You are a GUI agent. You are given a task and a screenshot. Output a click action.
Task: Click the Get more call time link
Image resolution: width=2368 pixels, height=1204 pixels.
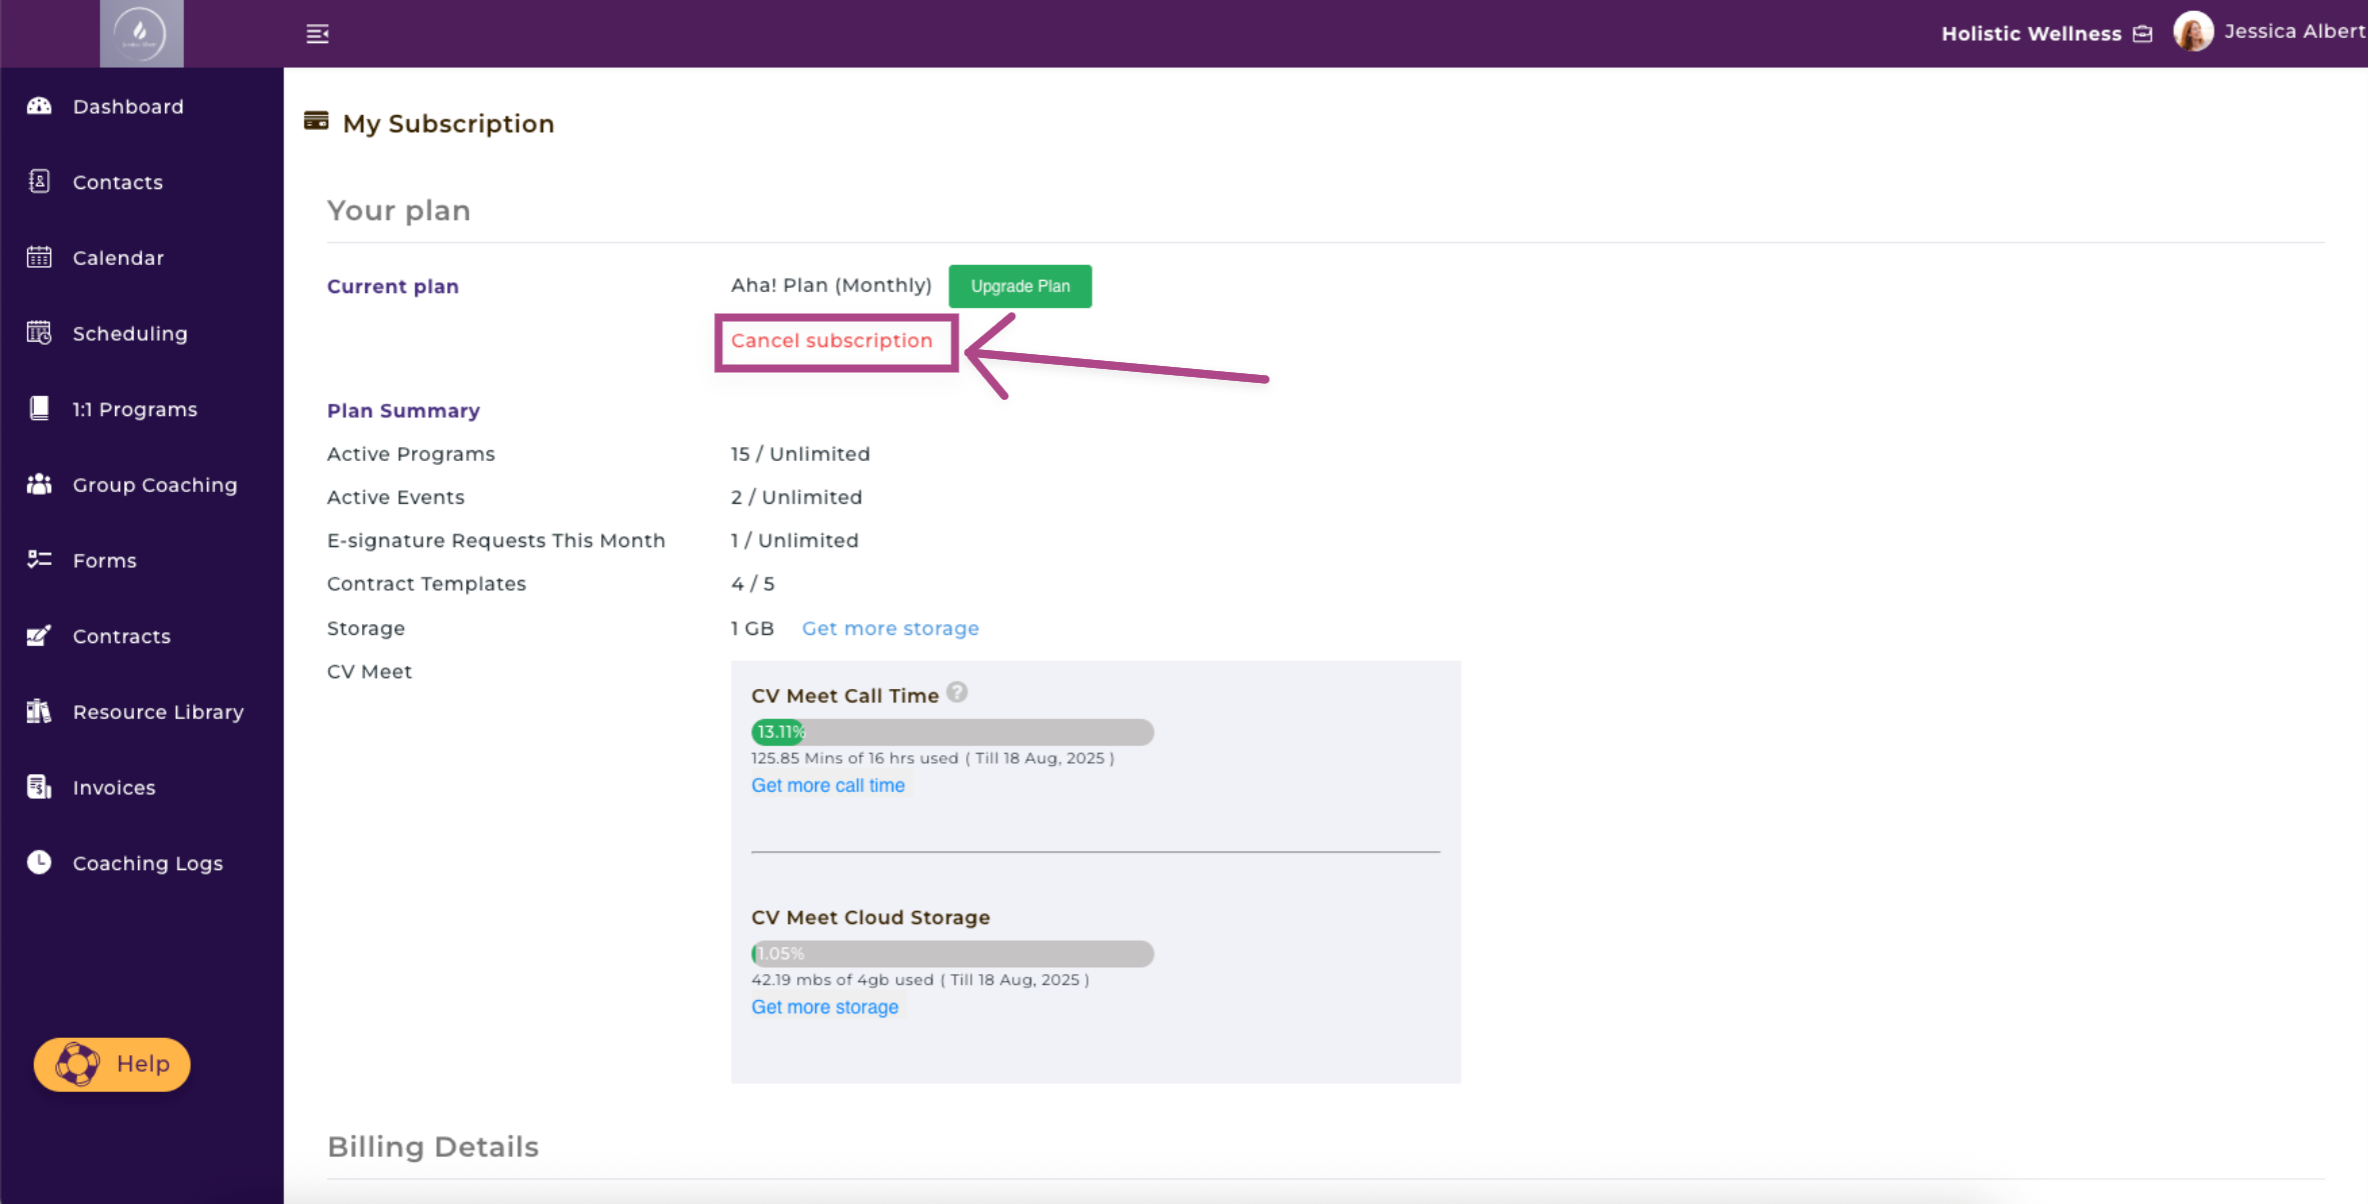pyautogui.click(x=828, y=785)
